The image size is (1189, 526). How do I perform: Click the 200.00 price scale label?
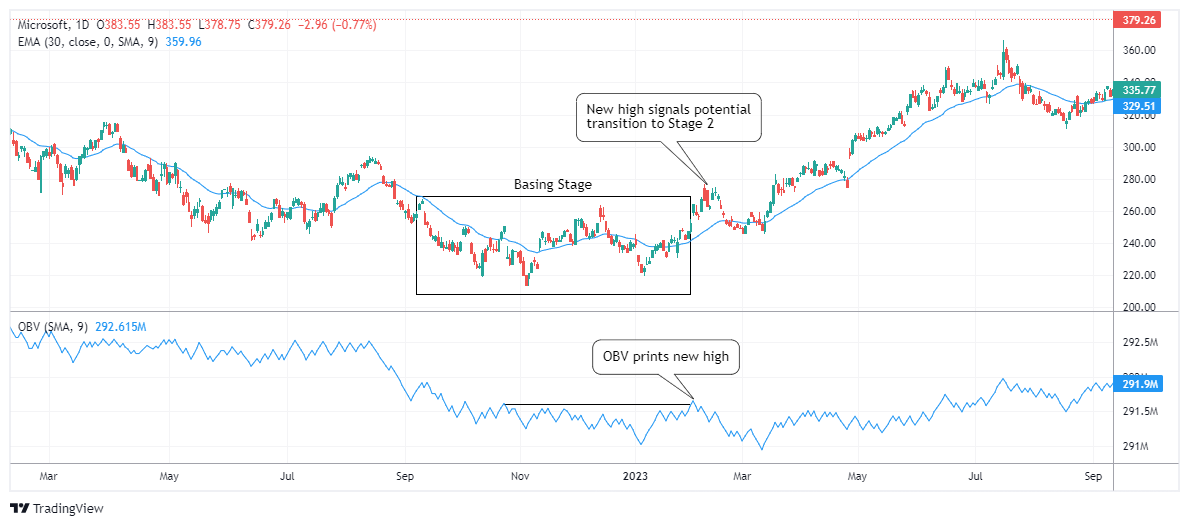[x=1139, y=308]
